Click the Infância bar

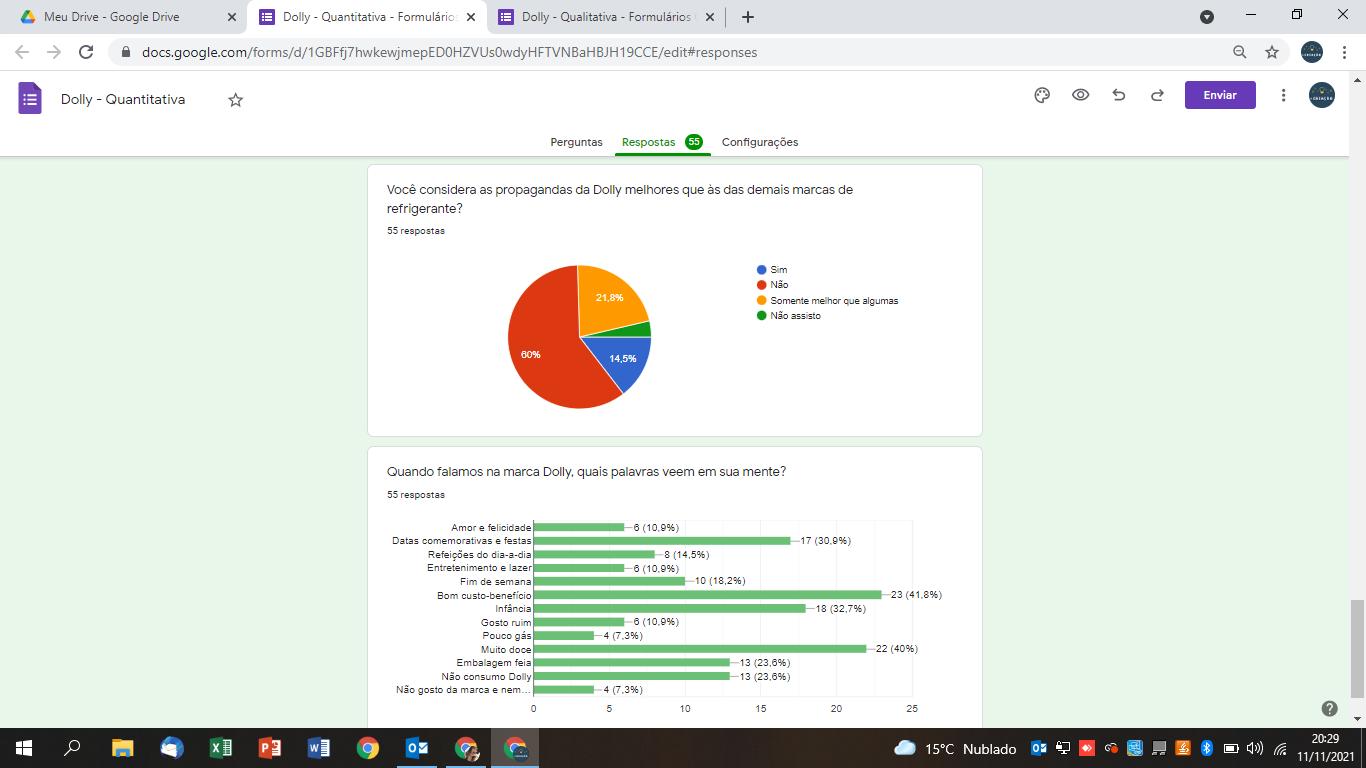point(670,608)
